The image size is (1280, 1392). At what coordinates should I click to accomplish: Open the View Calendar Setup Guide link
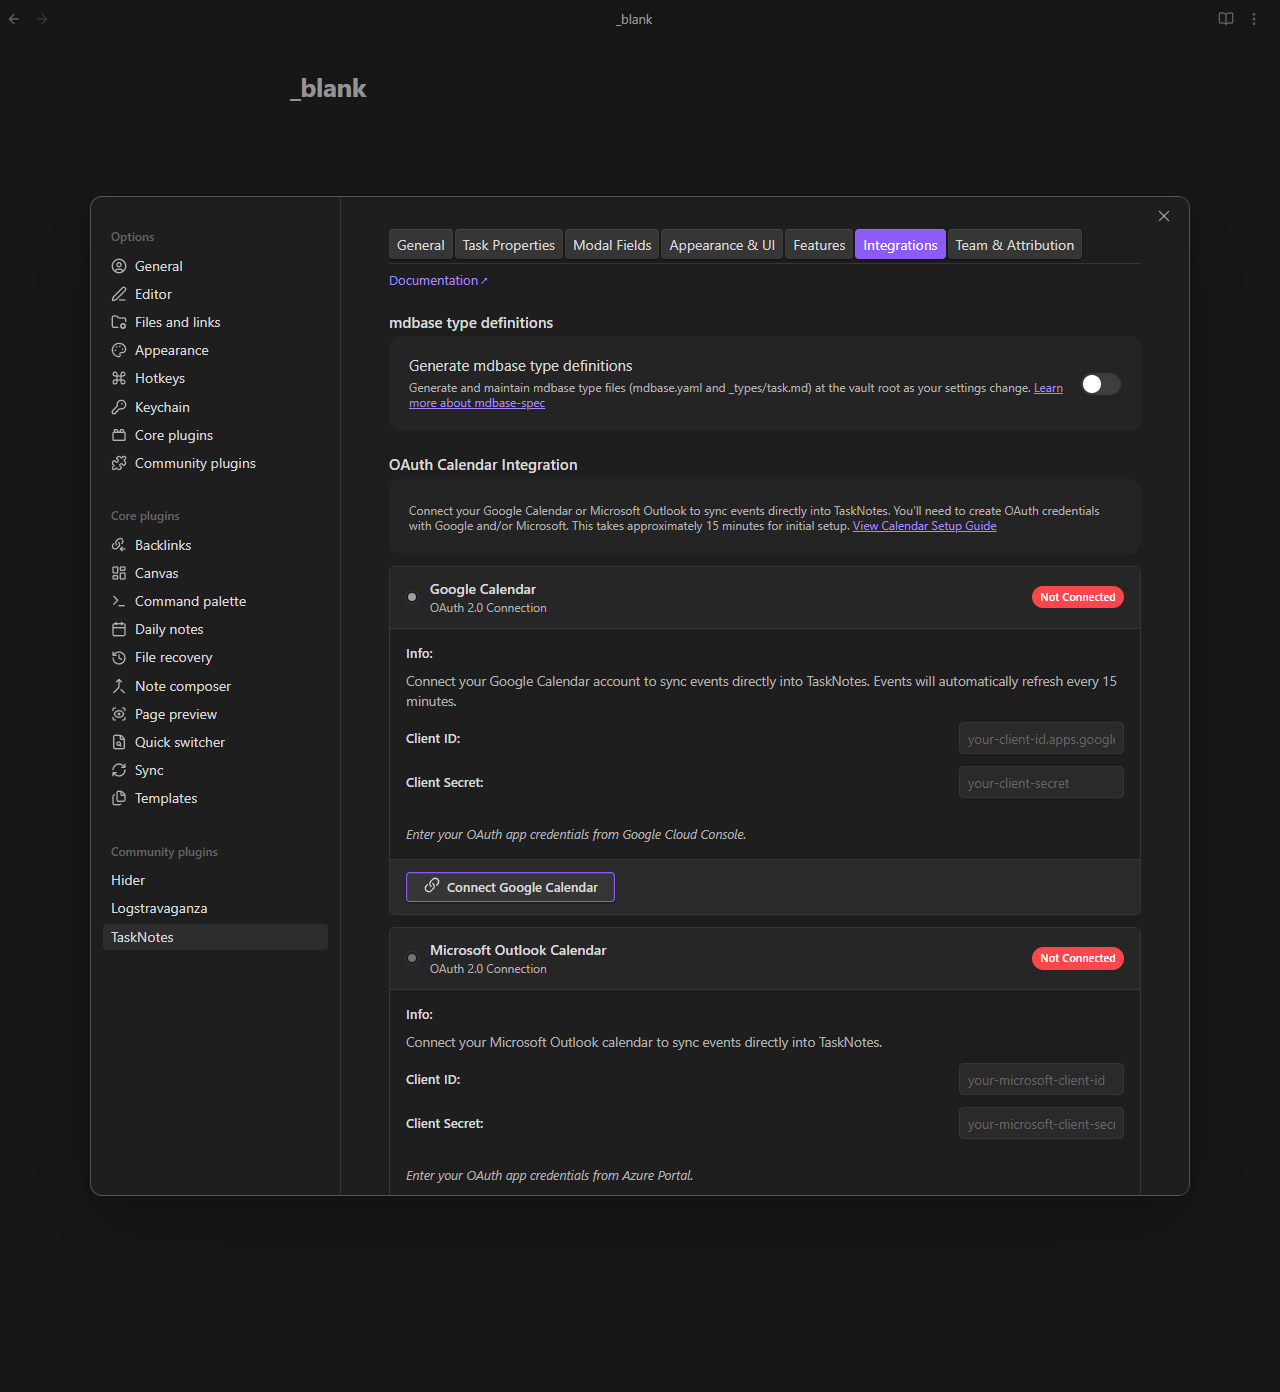tap(924, 526)
